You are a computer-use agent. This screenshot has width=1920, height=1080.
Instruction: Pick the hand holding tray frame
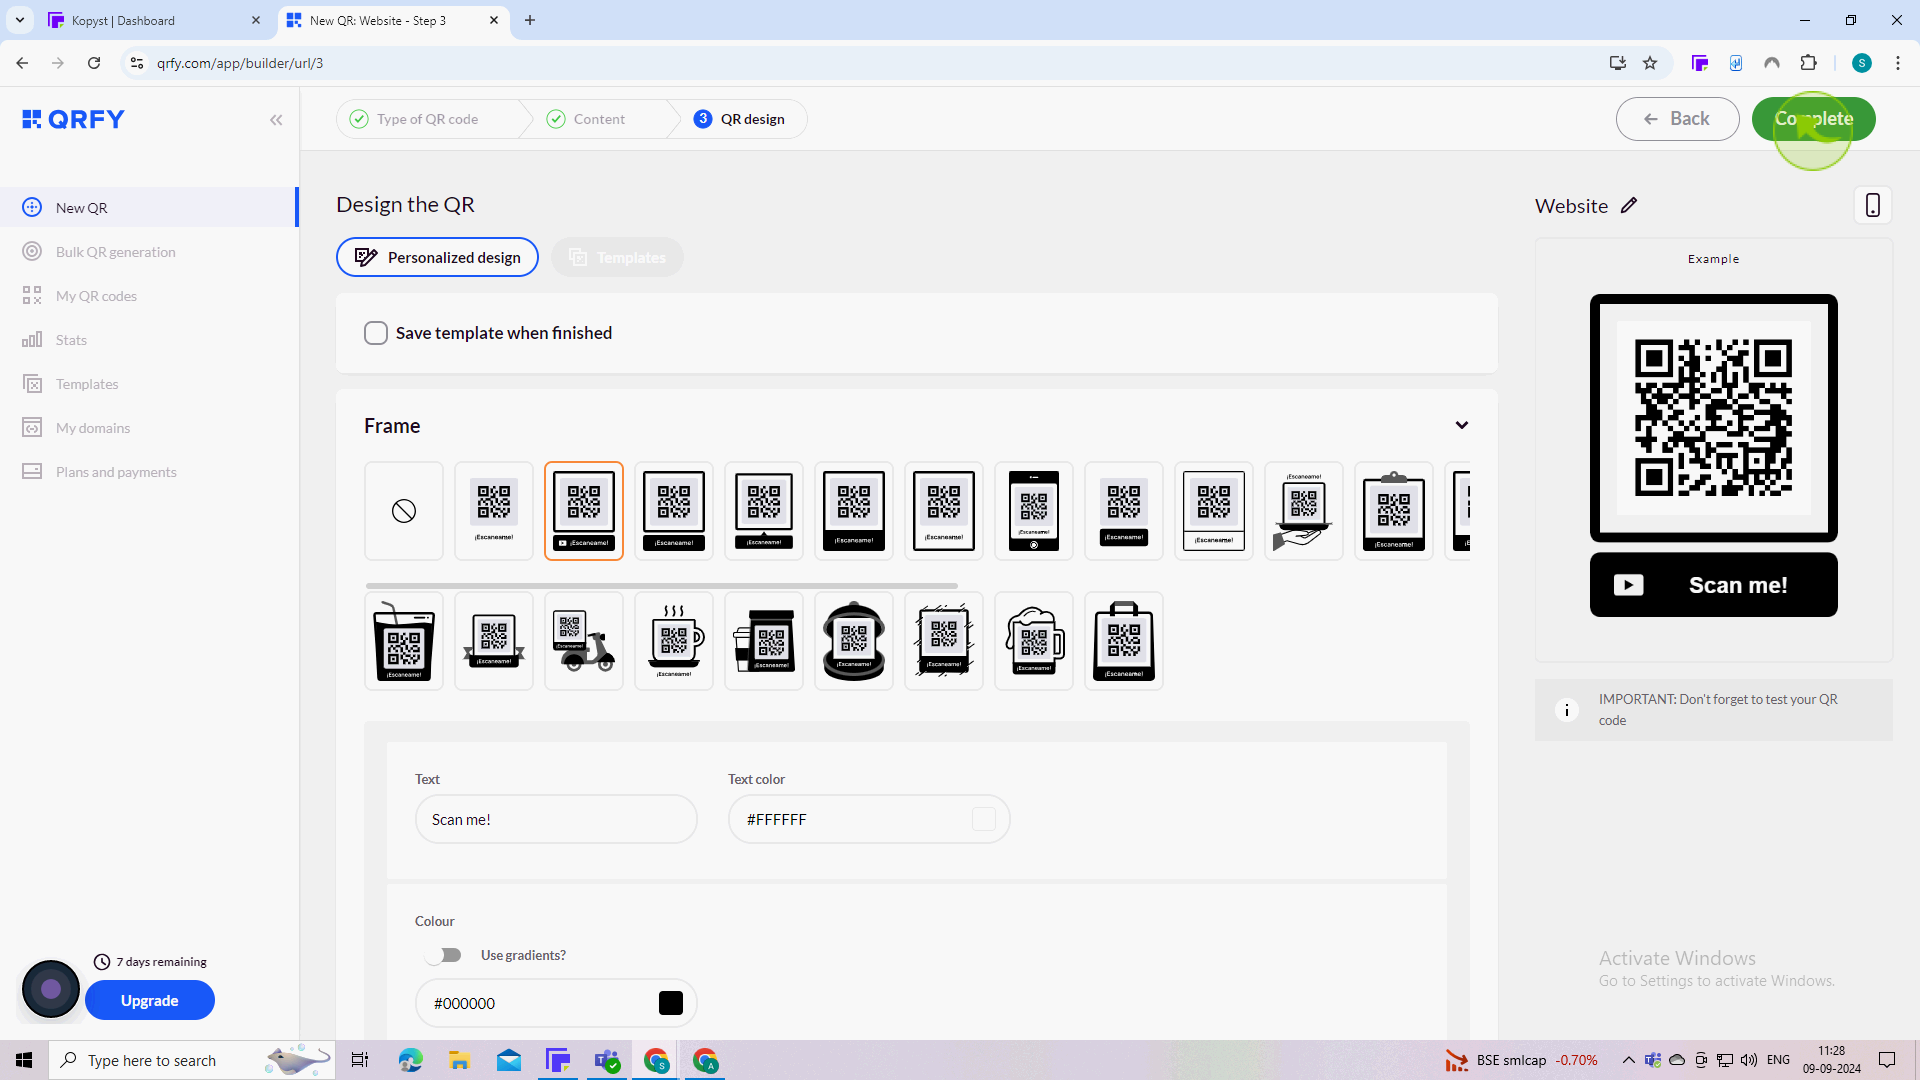(x=1304, y=511)
